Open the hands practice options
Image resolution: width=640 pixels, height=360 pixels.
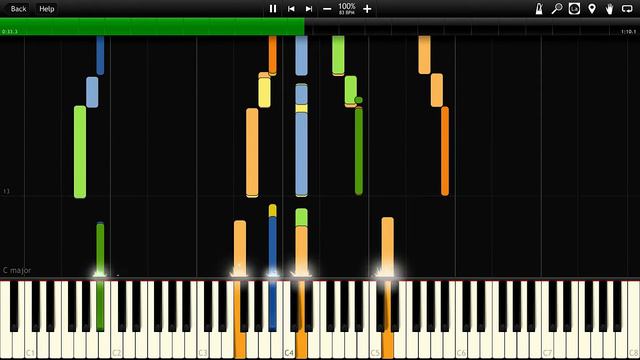(x=609, y=9)
